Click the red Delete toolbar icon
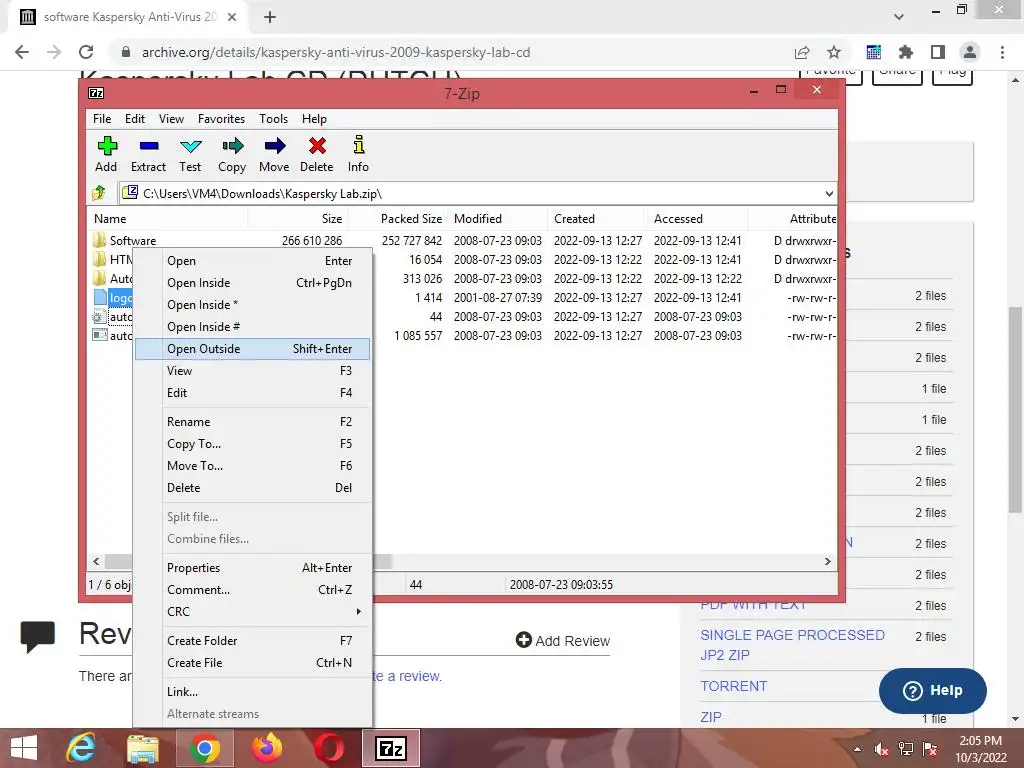 [317, 146]
